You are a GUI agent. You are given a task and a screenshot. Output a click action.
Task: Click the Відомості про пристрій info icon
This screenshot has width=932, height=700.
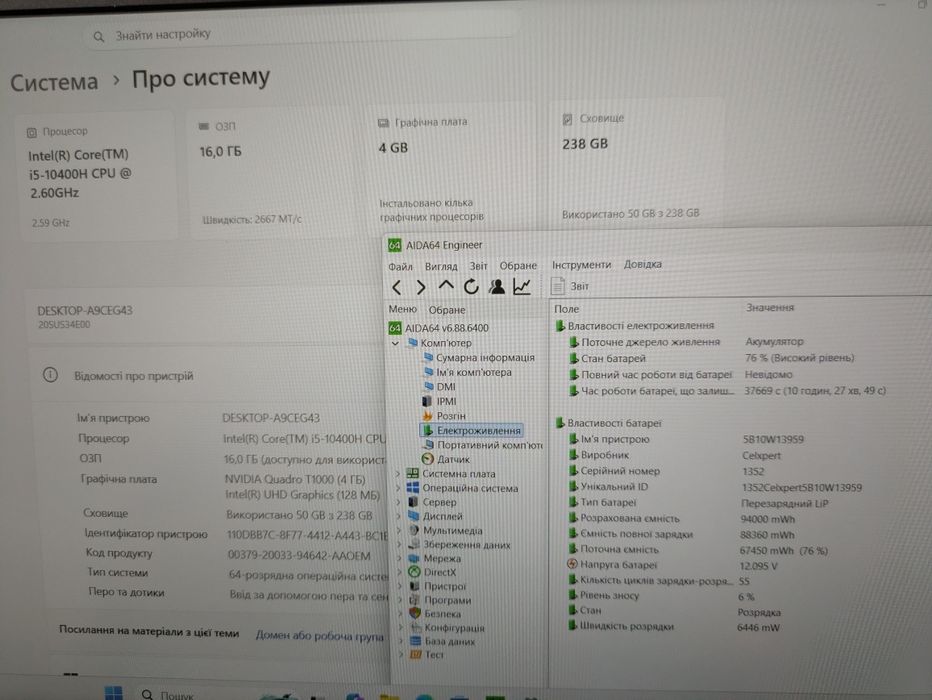click(51, 375)
